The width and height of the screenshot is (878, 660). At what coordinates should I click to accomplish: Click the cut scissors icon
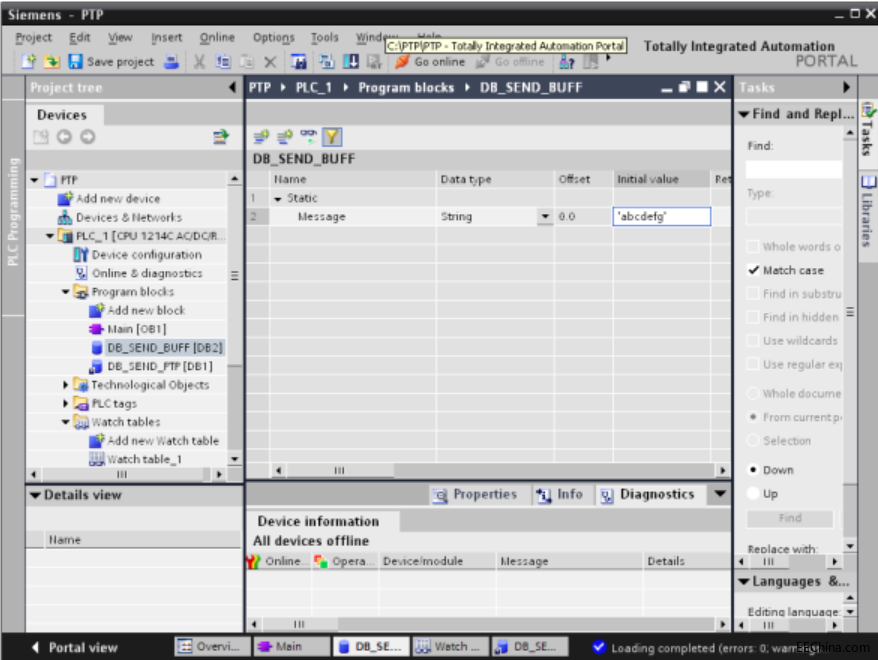(199, 62)
